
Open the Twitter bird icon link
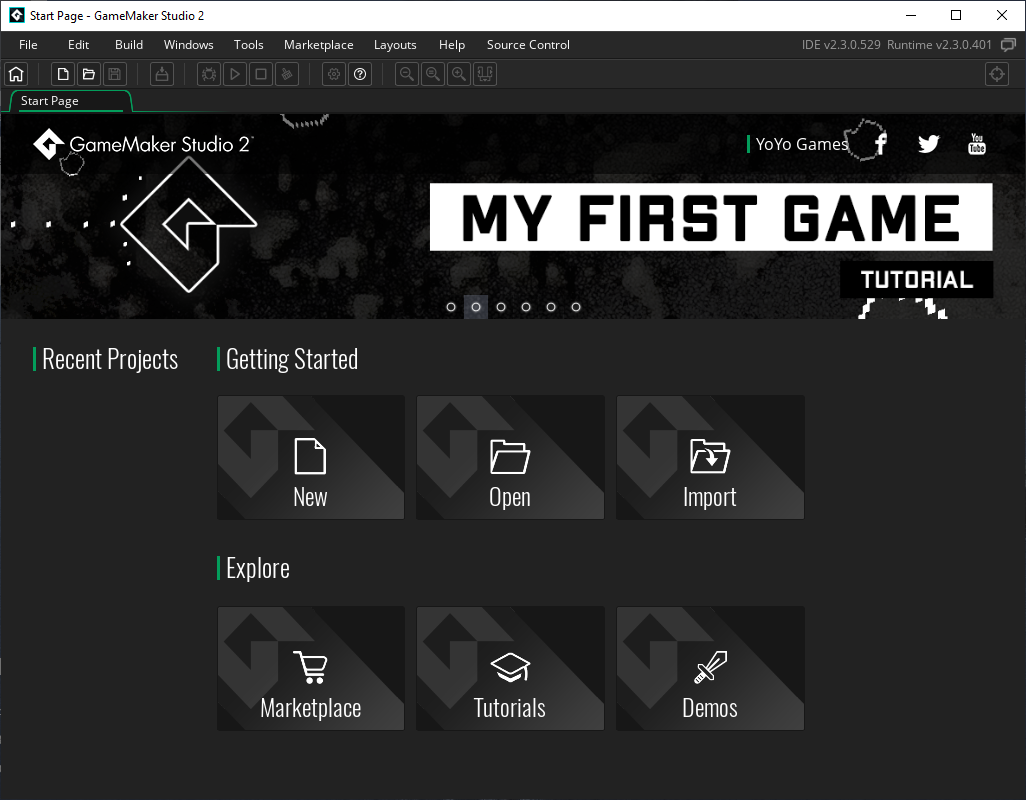[x=928, y=144]
